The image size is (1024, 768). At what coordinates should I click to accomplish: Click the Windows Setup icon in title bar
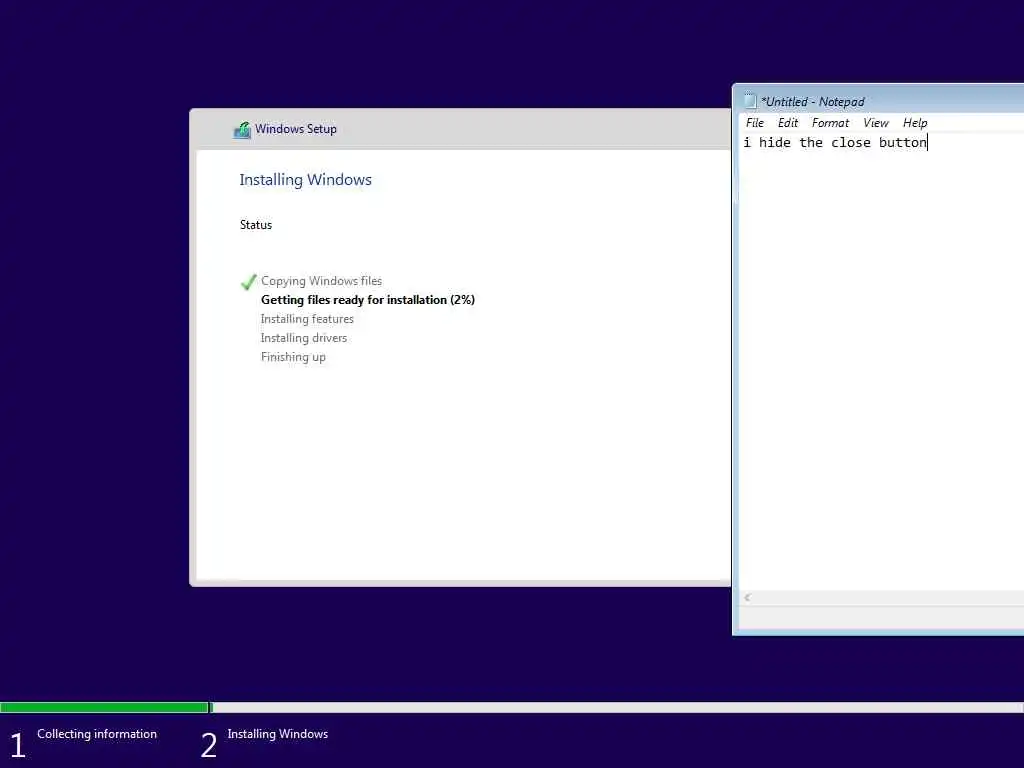click(x=242, y=129)
